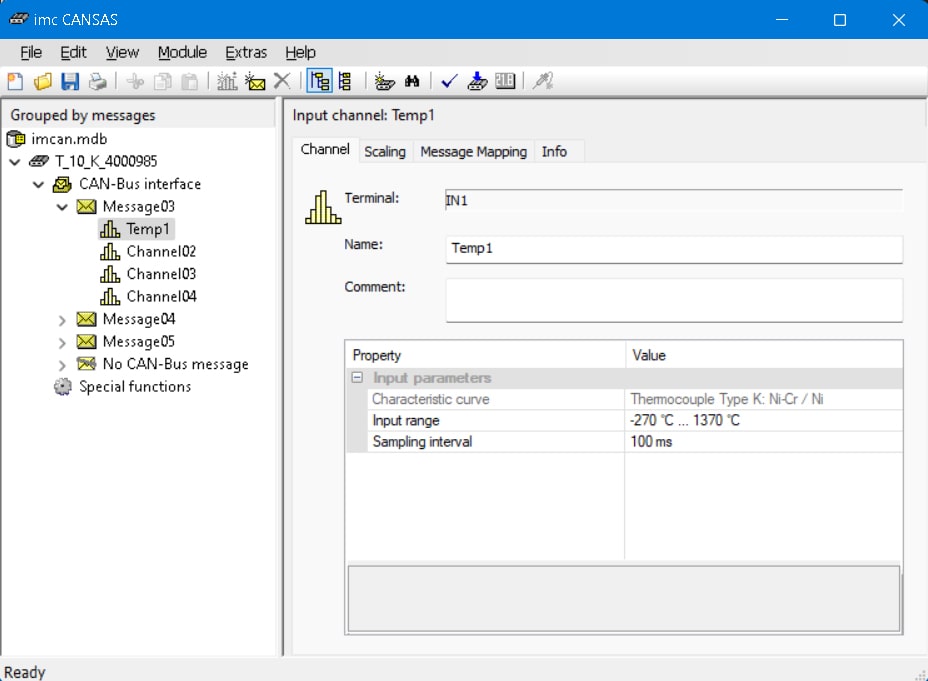The height and width of the screenshot is (681, 928).
Task: Open the Message Mapping tab
Action: 473,151
